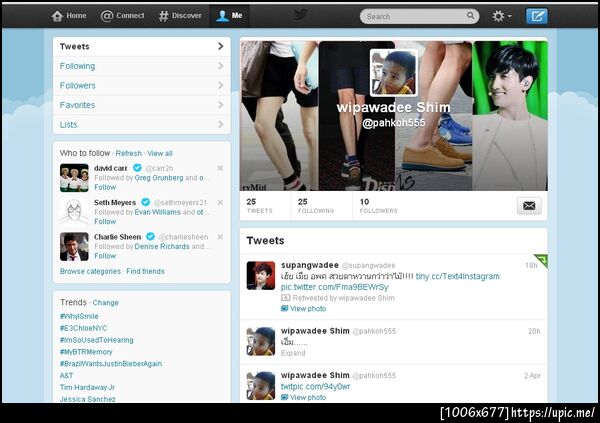600x423 pixels.
Task: Select Tweets in the profile sidebar
Action: [x=142, y=47]
